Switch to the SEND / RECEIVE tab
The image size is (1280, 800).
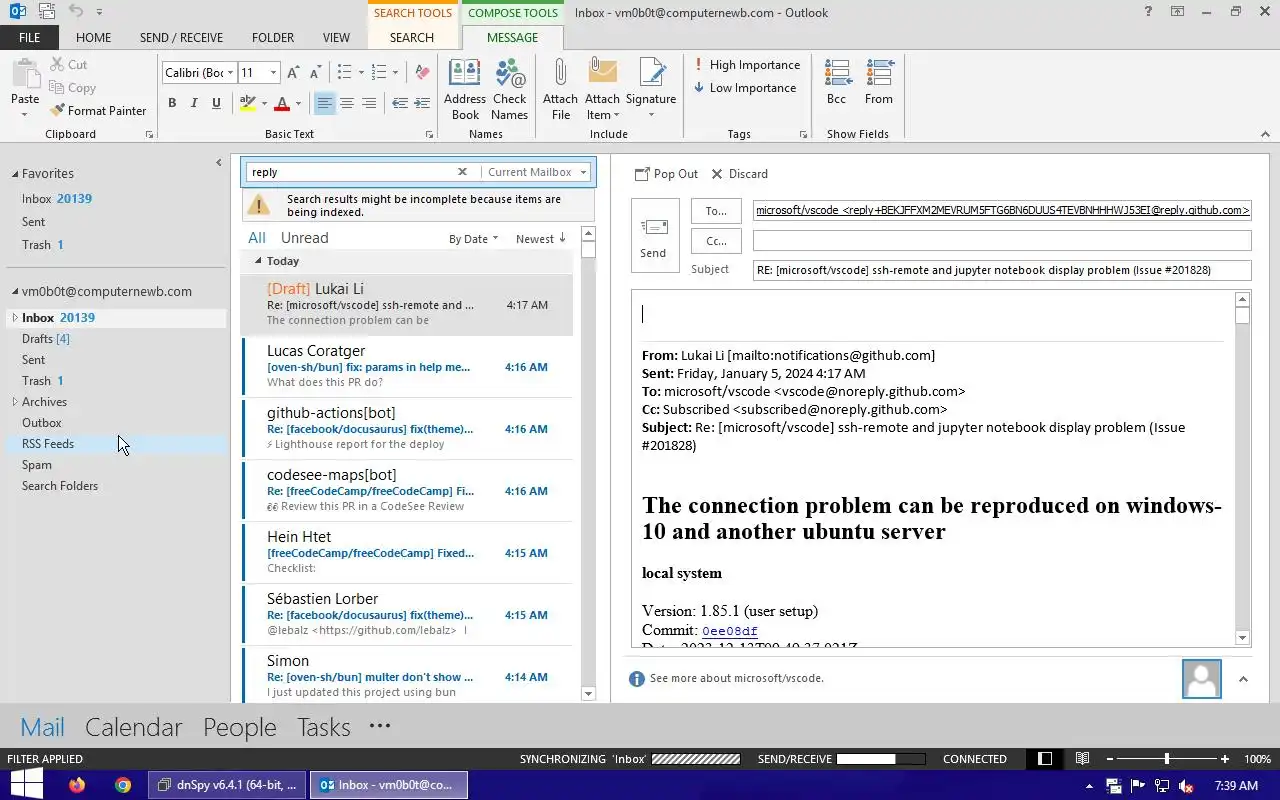(181, 38)
